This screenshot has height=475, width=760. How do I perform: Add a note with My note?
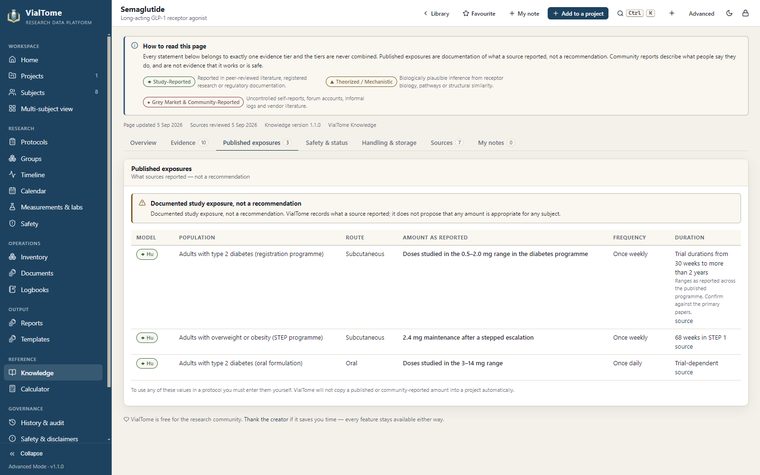(x=524, y=14)
